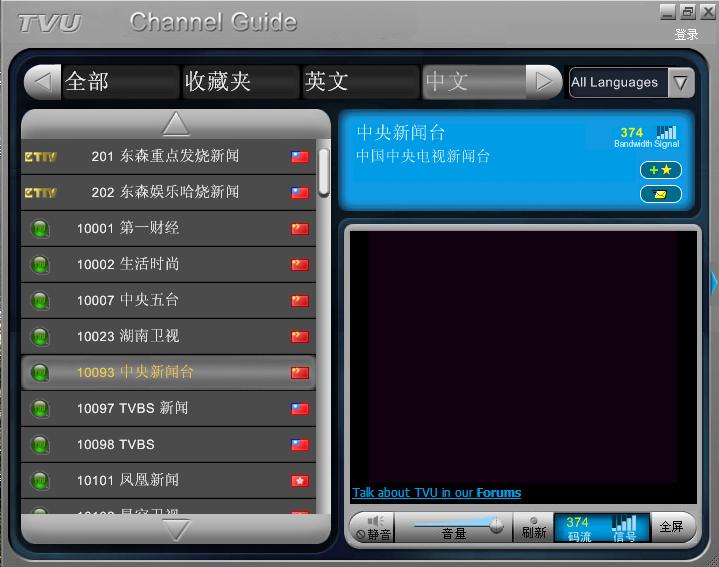Click the ETTV logo on channel 202

tap(40, 193)
